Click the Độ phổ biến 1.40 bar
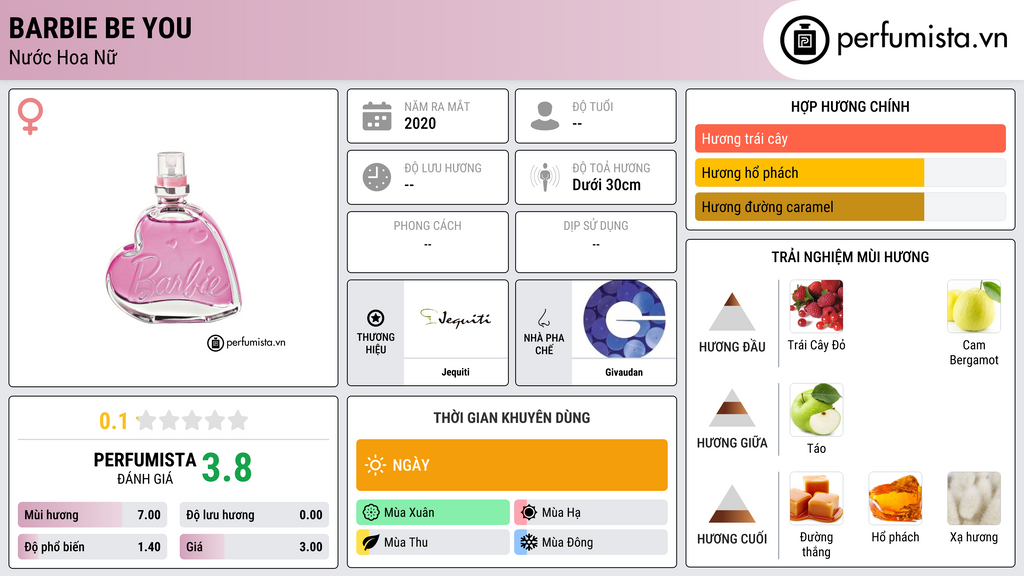The height and width of the screenshot is (576, 1024). point(93,547)
